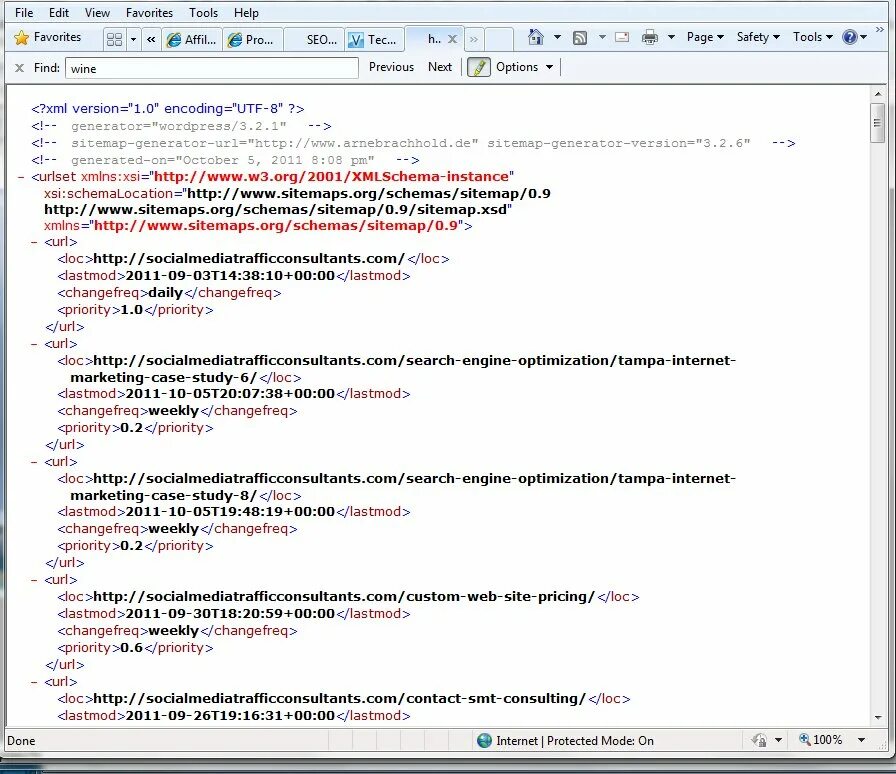Click the Favorites star button

[47, 38]
